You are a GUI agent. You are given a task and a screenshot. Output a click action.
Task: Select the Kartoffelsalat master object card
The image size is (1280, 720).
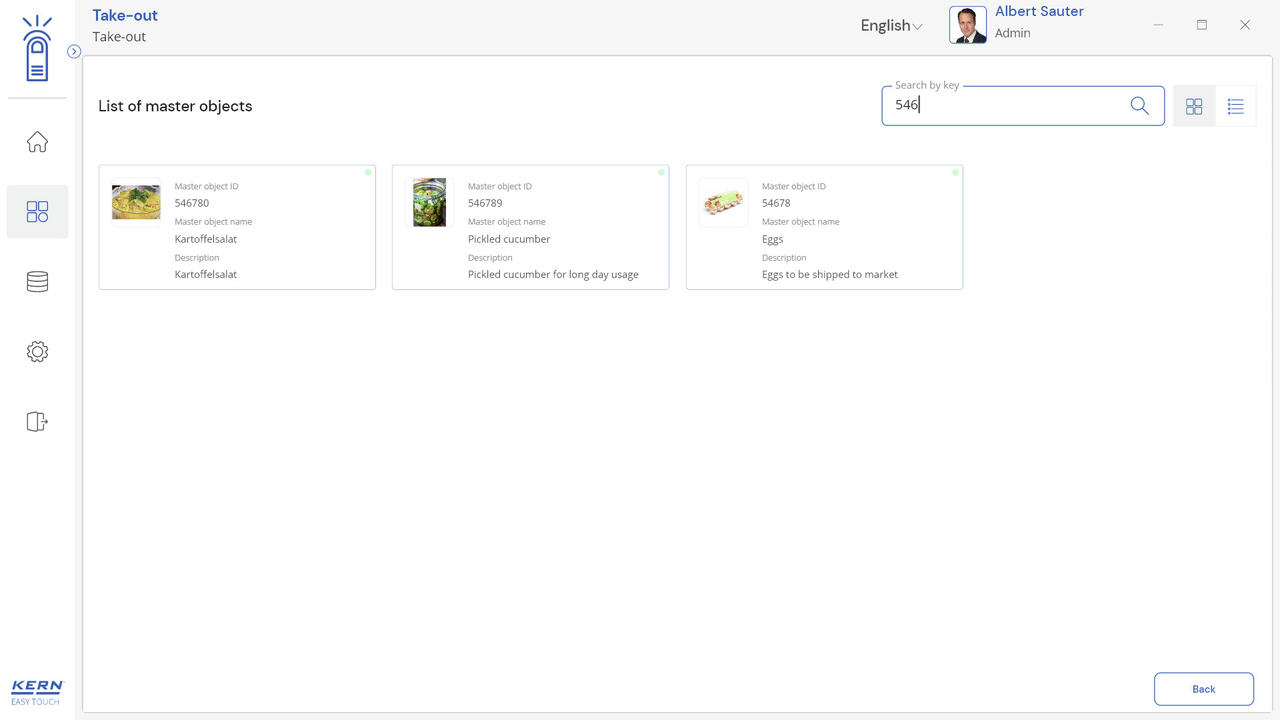coord(237,228)
